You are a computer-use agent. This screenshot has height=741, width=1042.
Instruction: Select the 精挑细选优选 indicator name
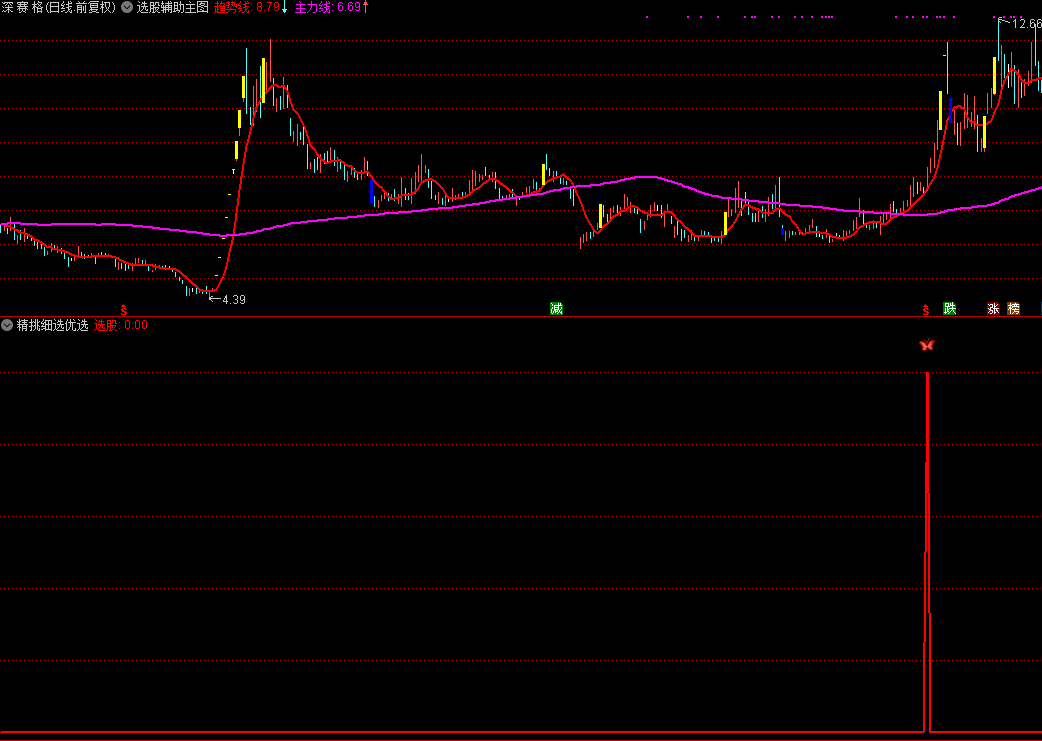(x=52, y=325)
